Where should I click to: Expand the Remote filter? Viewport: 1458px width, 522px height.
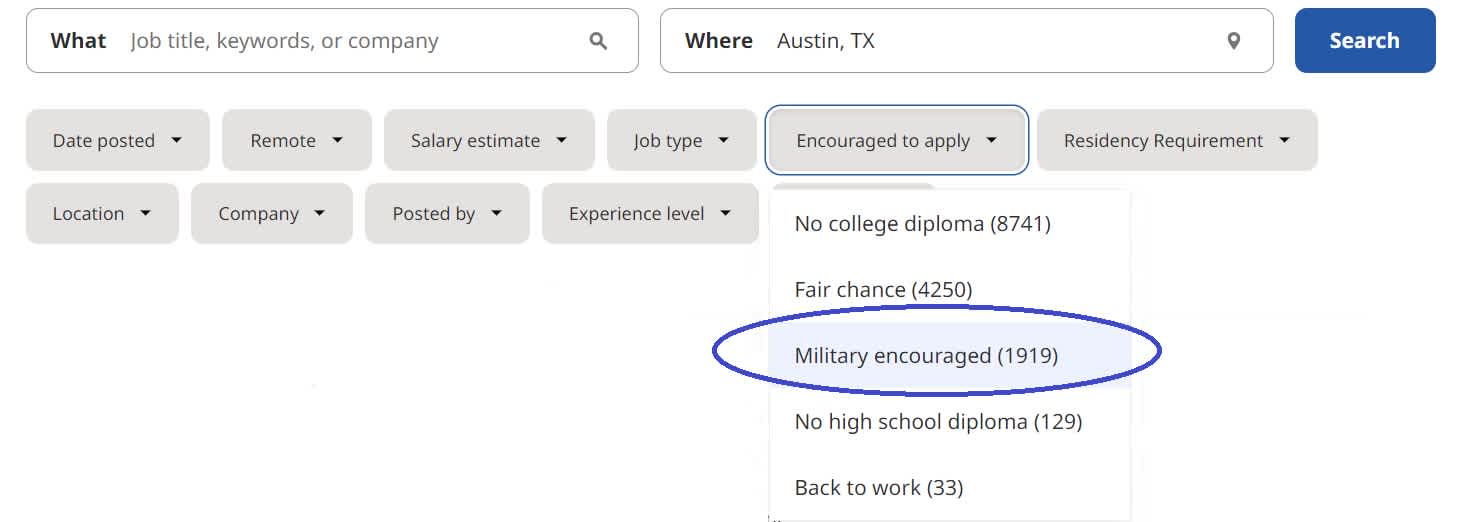pos(296,140)
